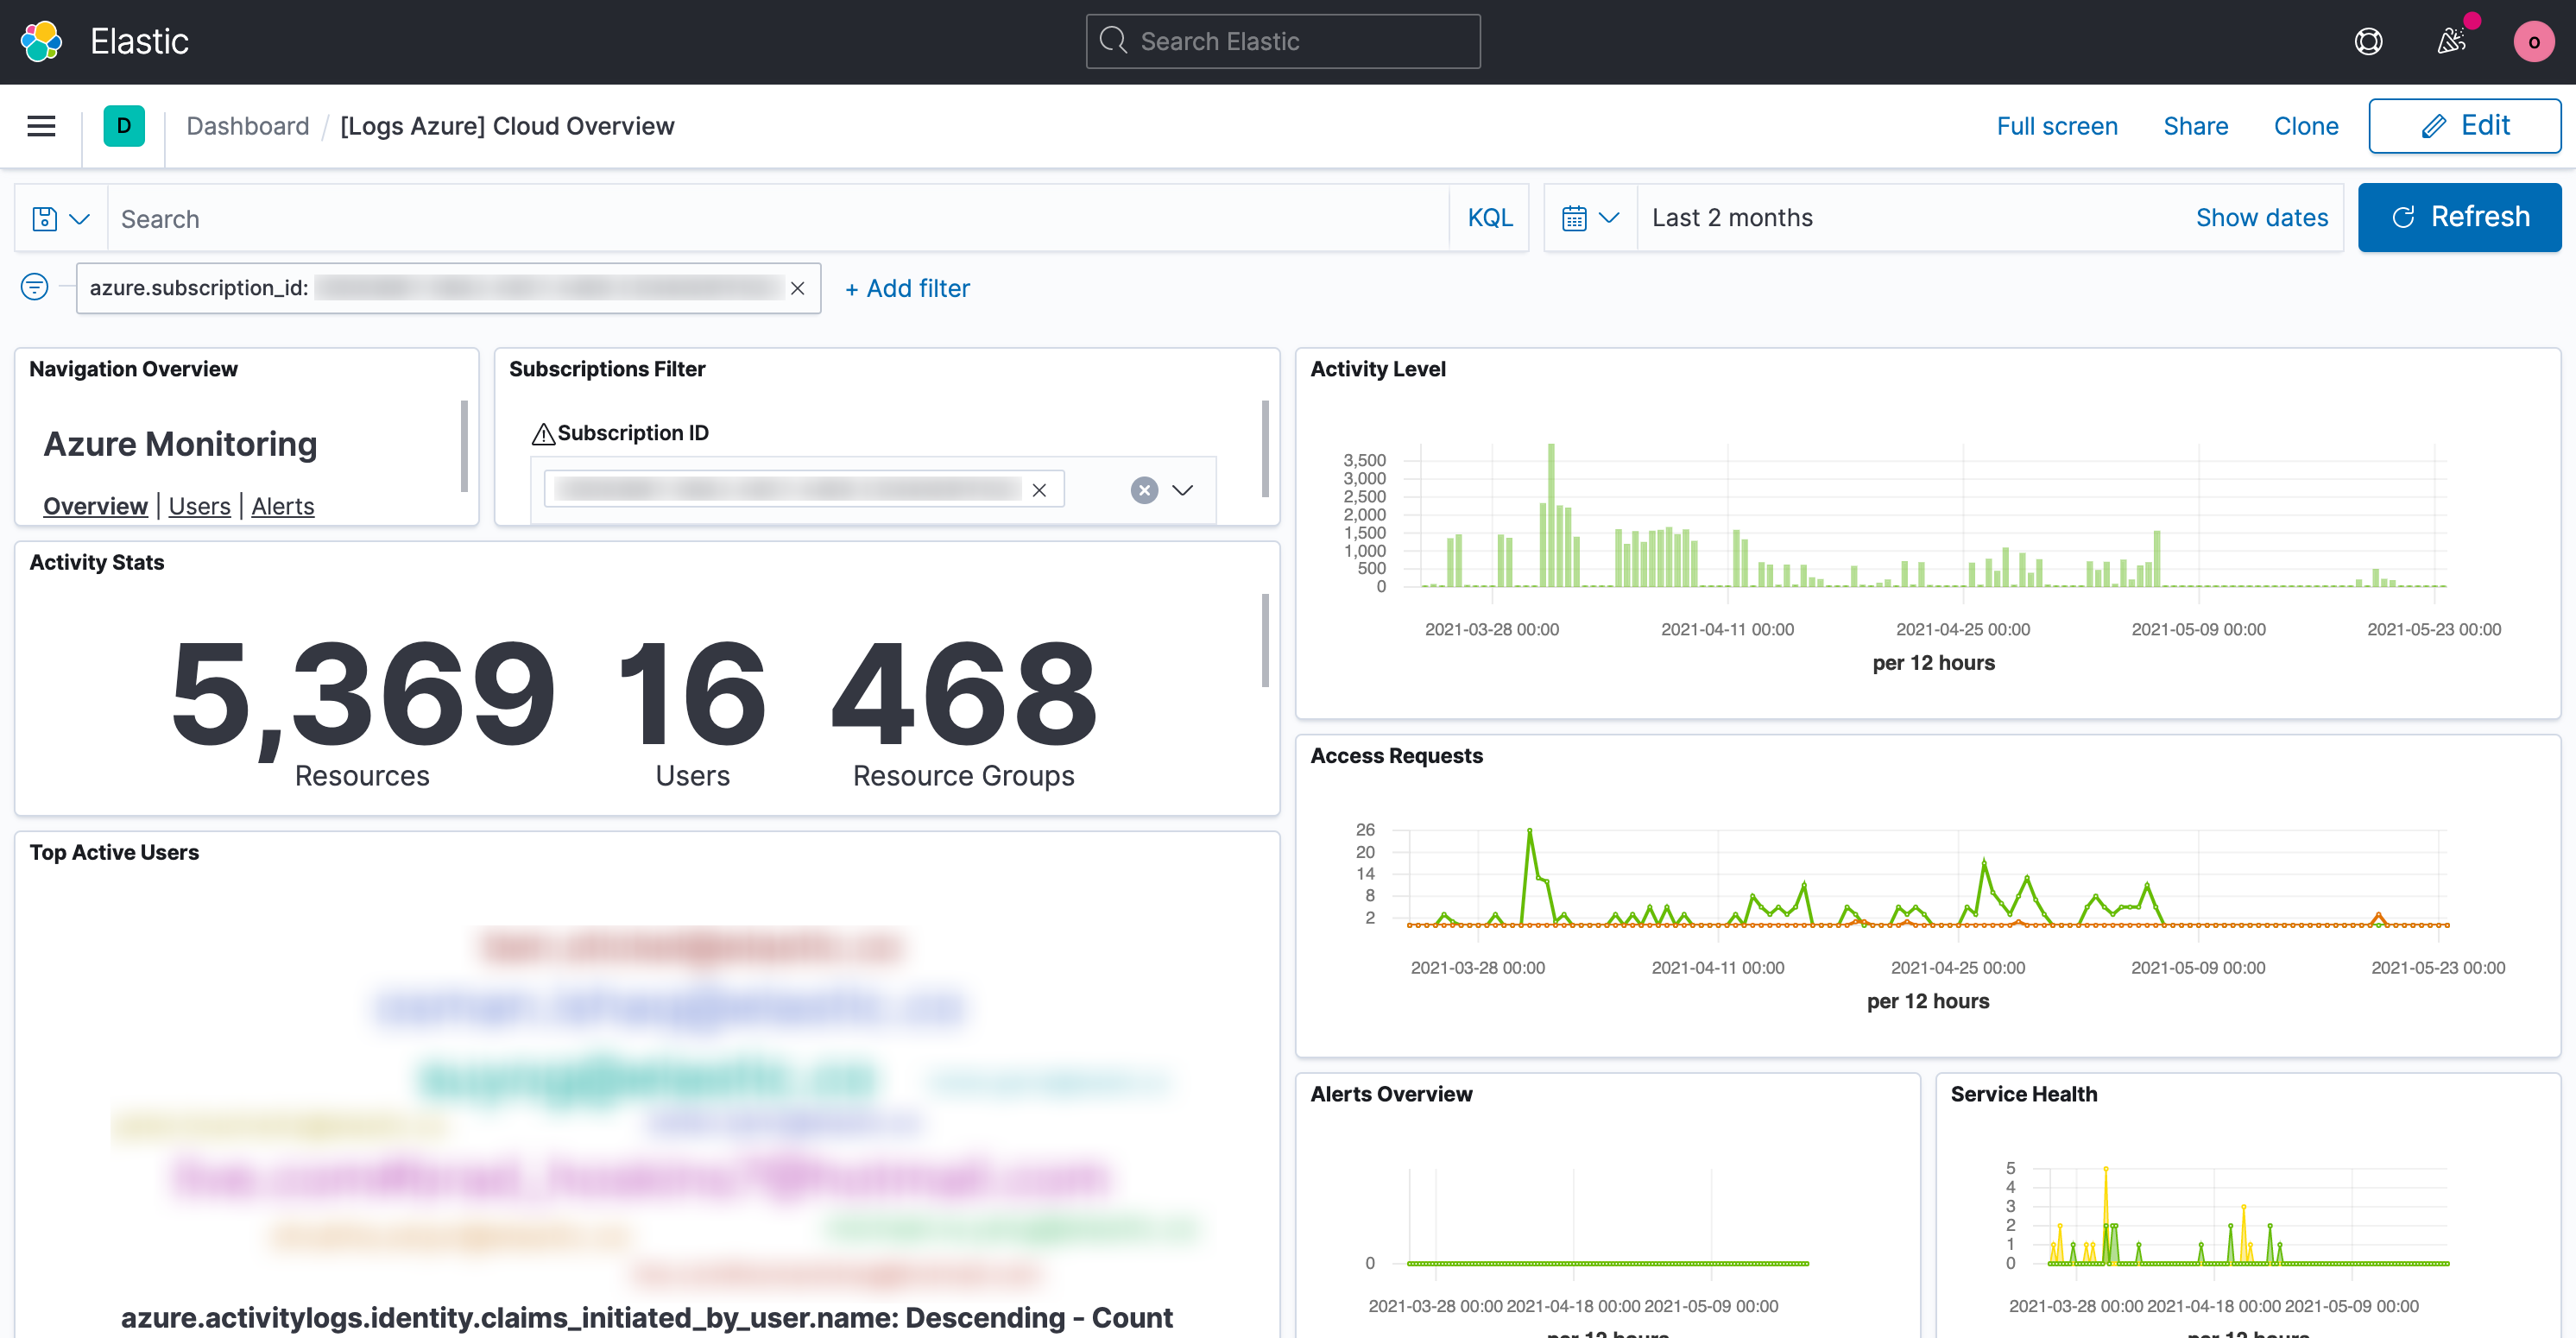The image size is (2576, 1338).
Task: Click + Add filter
Action: click(x=907, y=288)
